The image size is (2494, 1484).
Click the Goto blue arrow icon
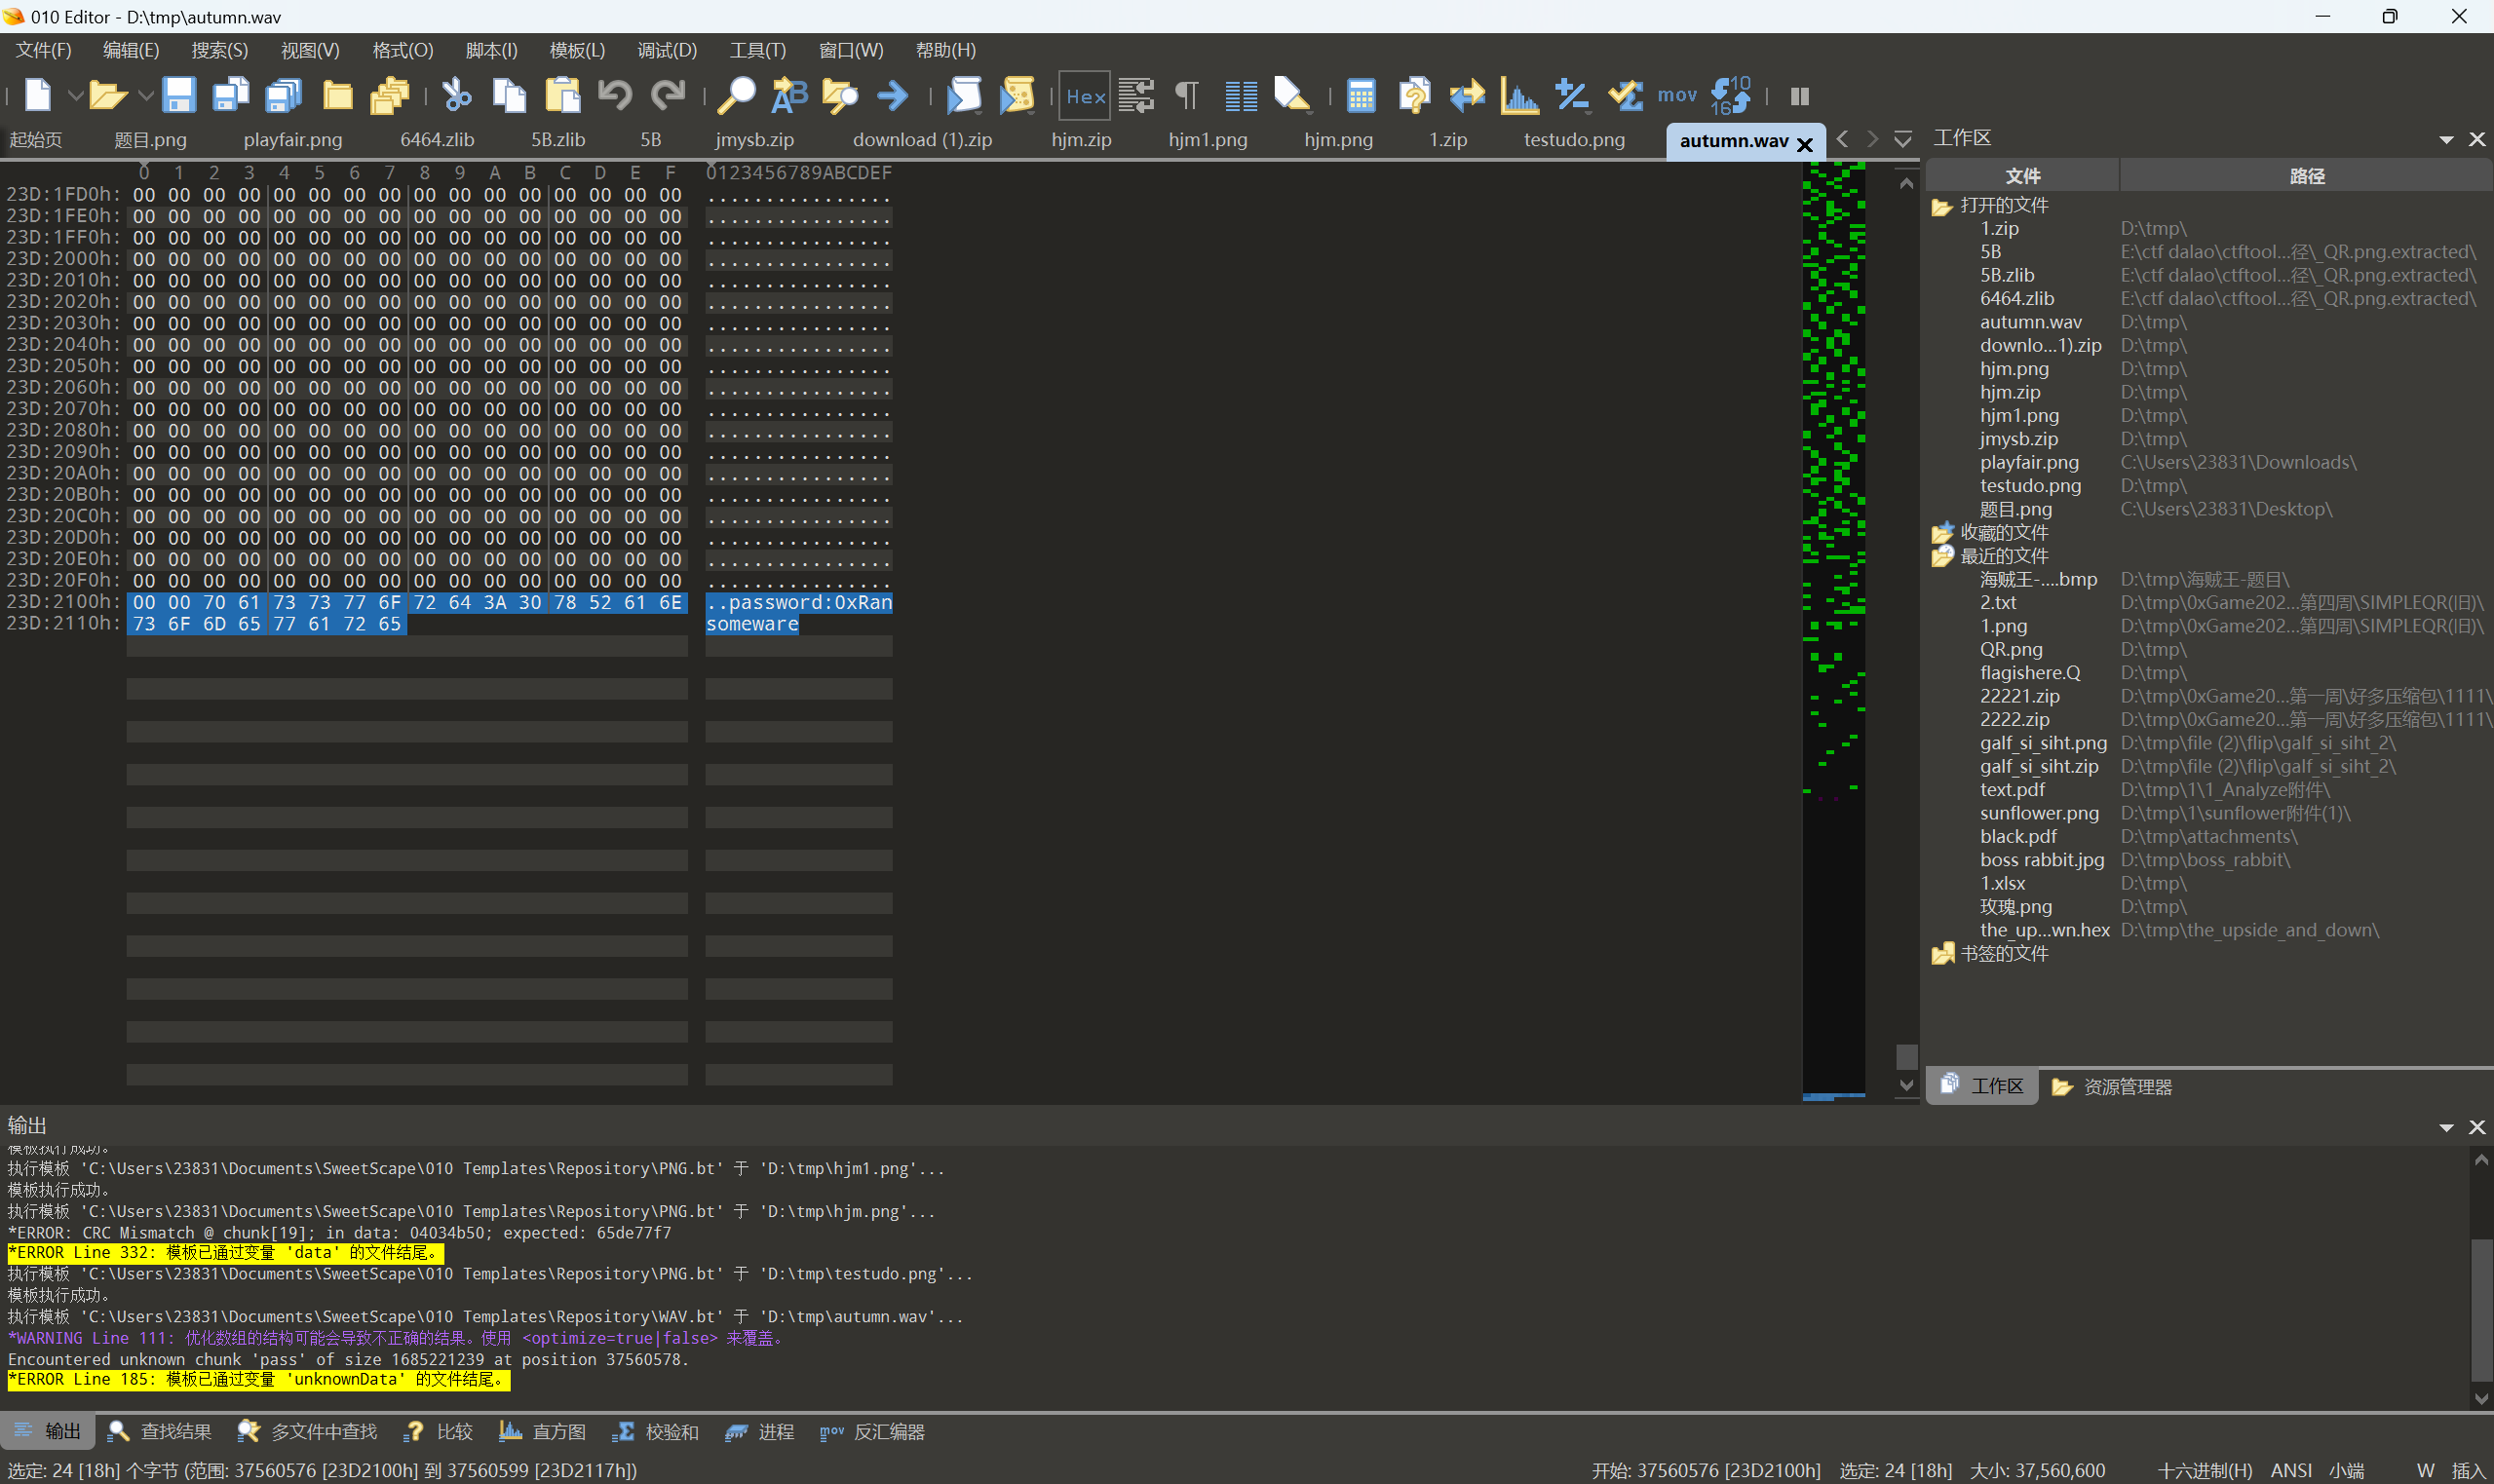892,96
